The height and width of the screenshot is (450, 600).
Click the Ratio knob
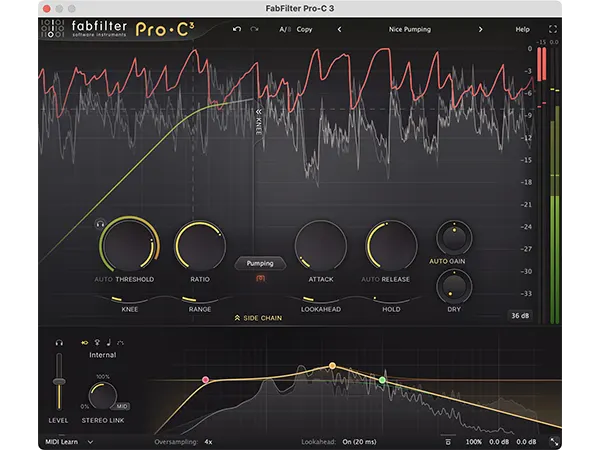(x=200, y=246)
